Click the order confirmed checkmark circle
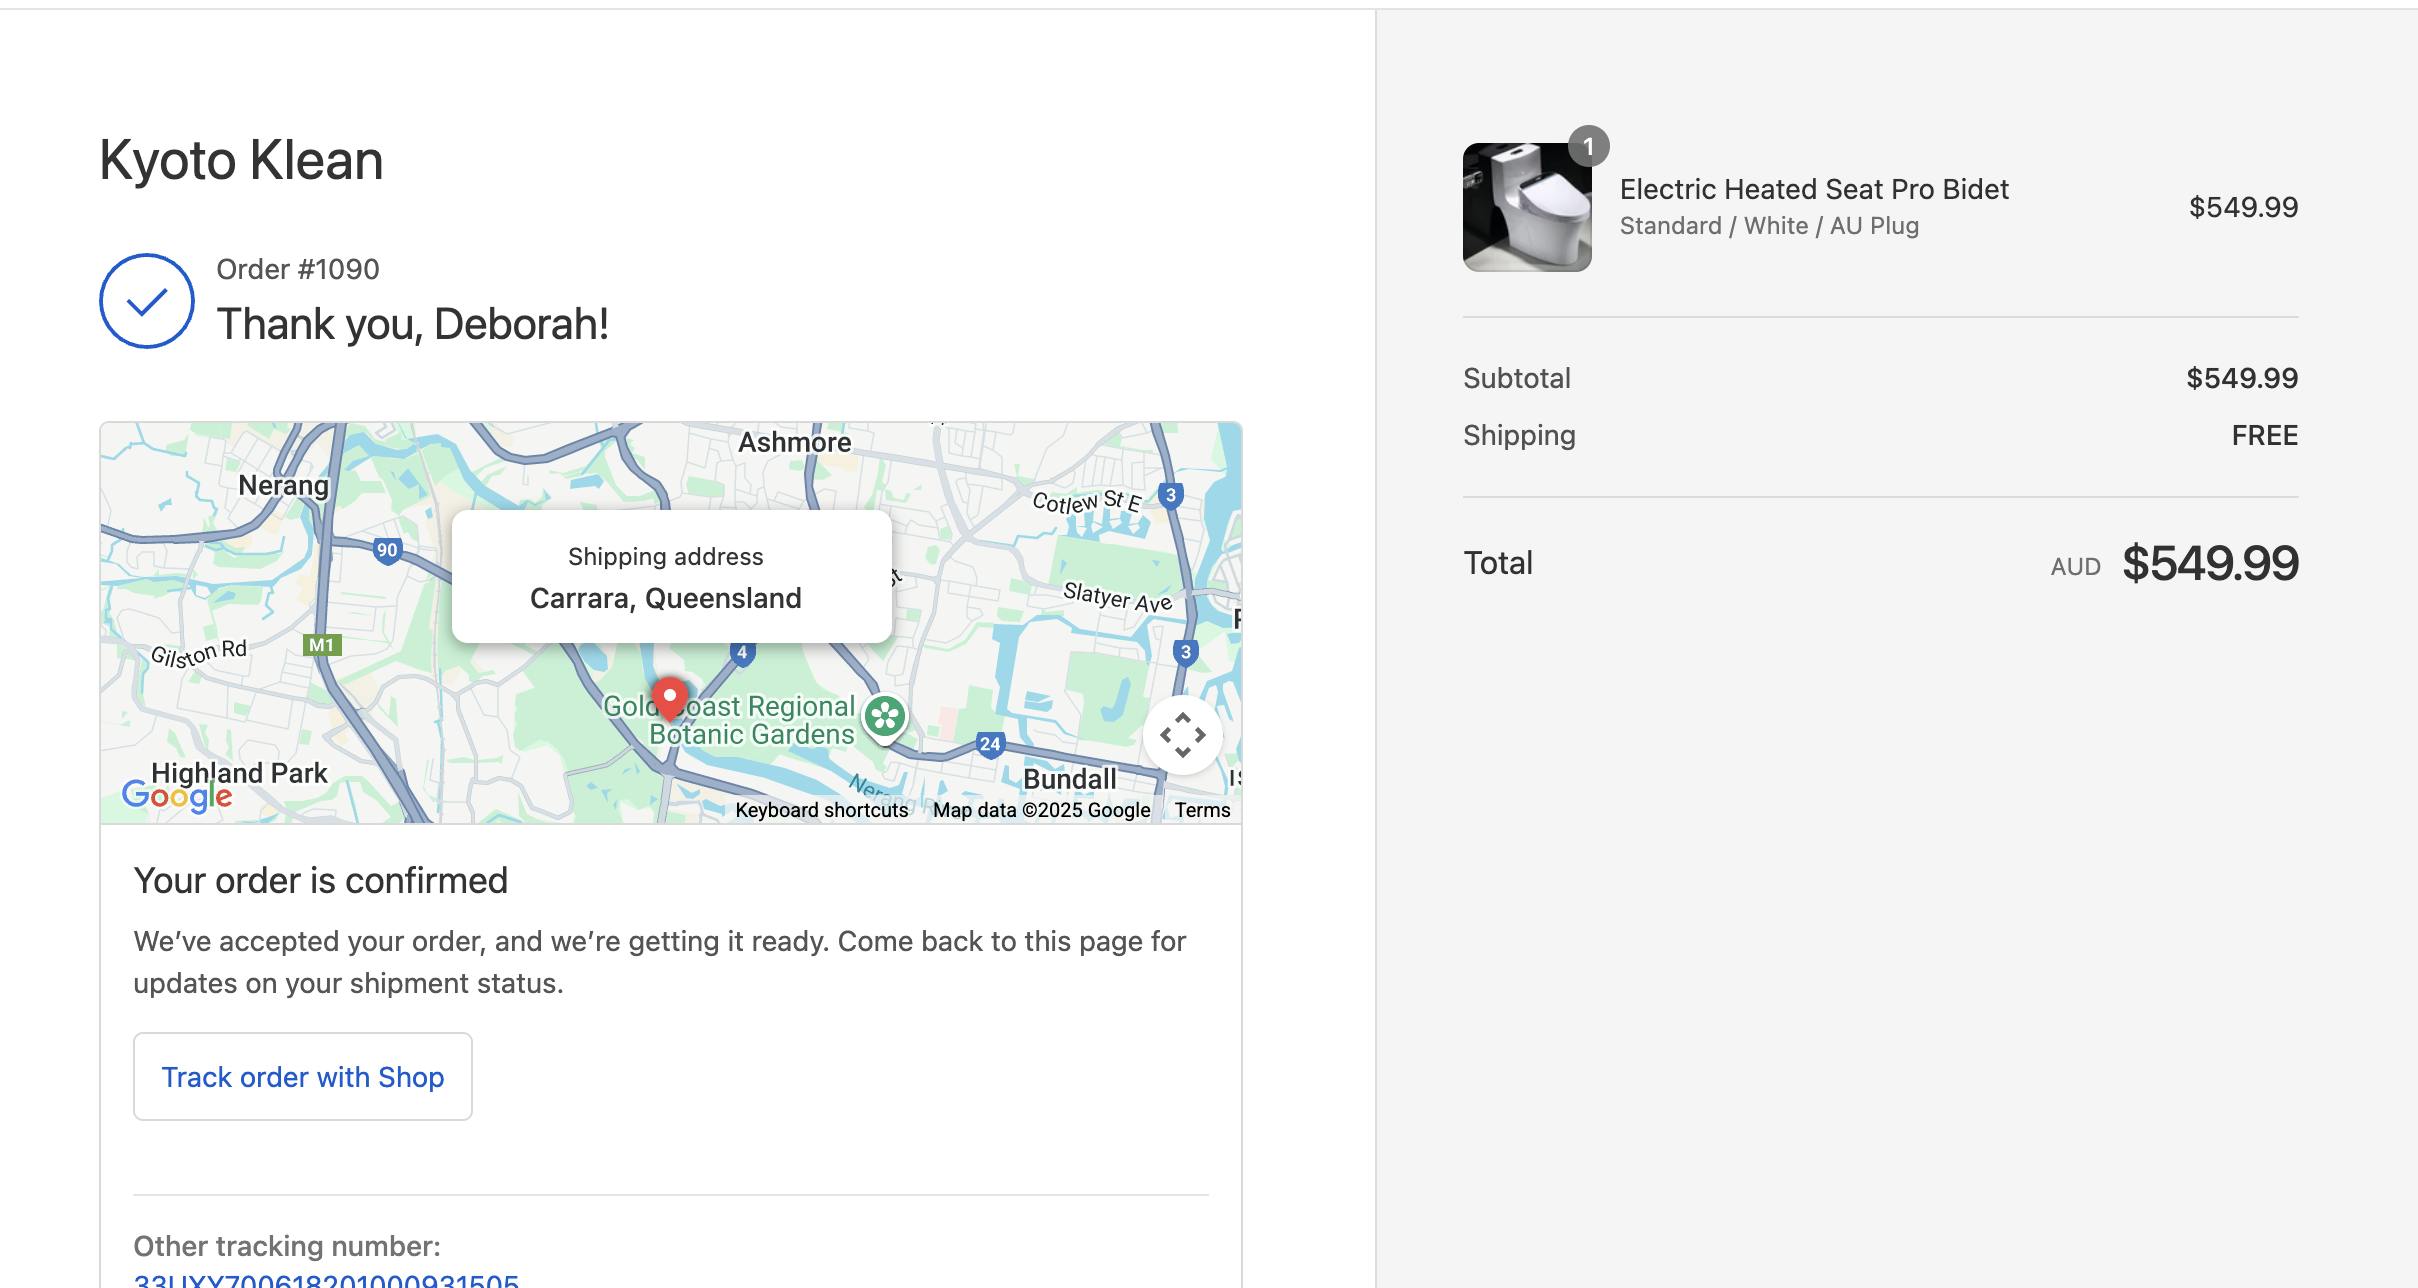Viewport: 2418px width, 1288px height. tap(147, 301)
